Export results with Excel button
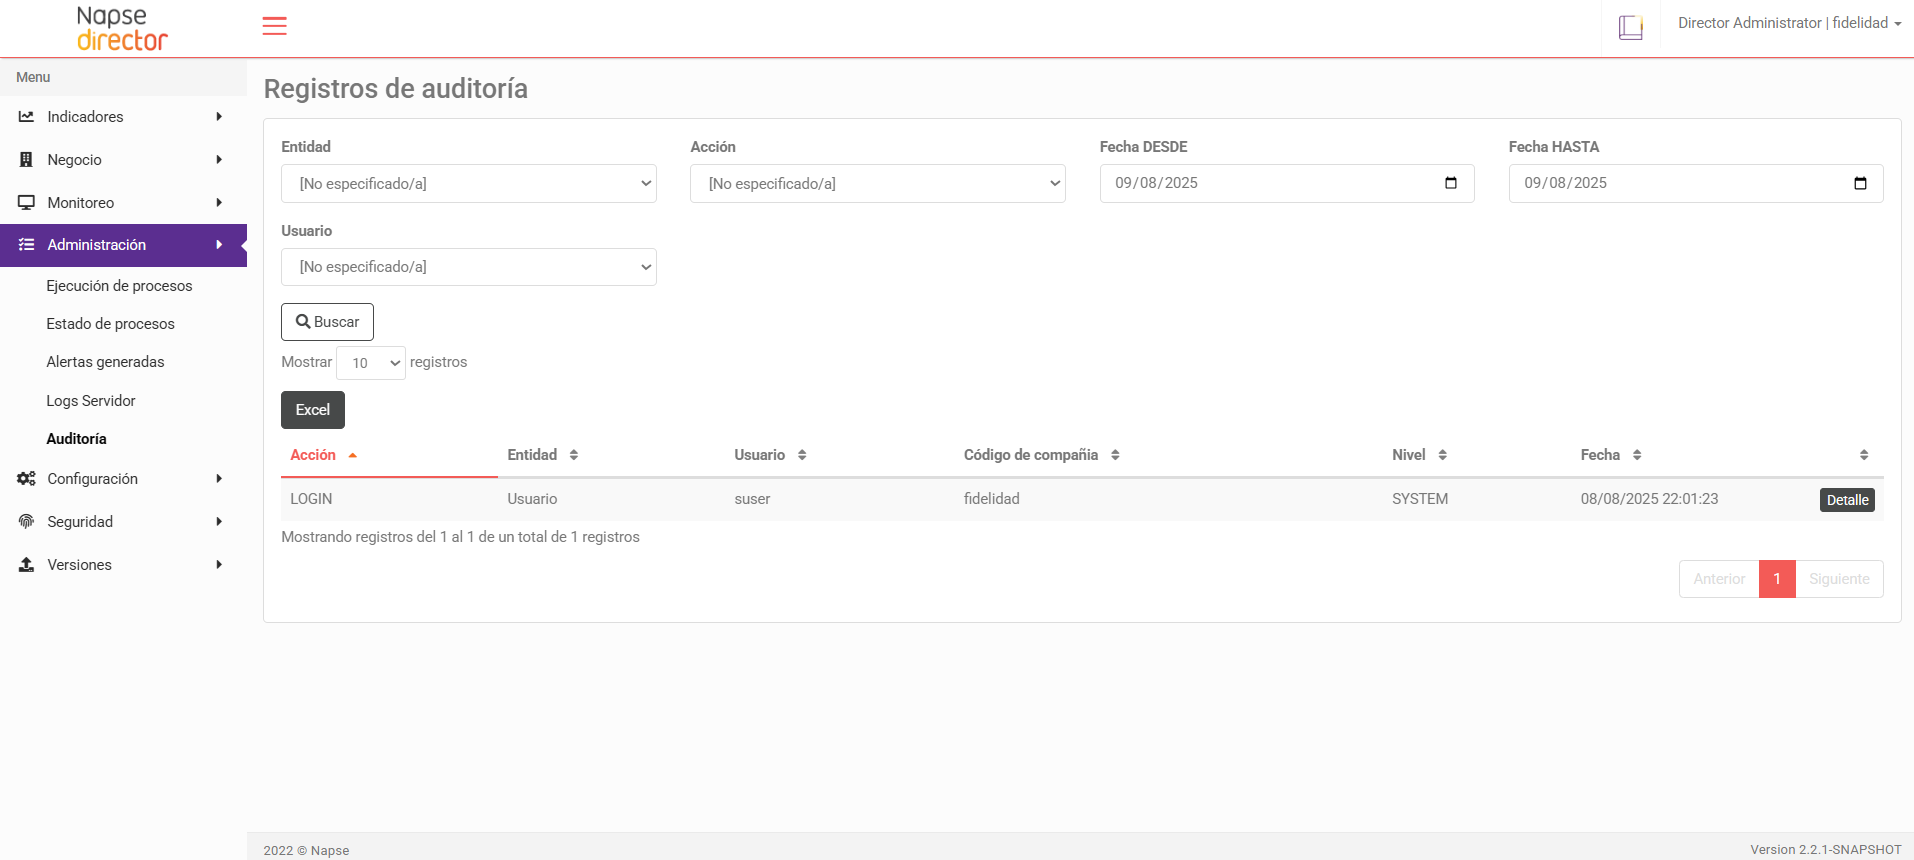Screen dimensions: 1914x860 point(313,410)
